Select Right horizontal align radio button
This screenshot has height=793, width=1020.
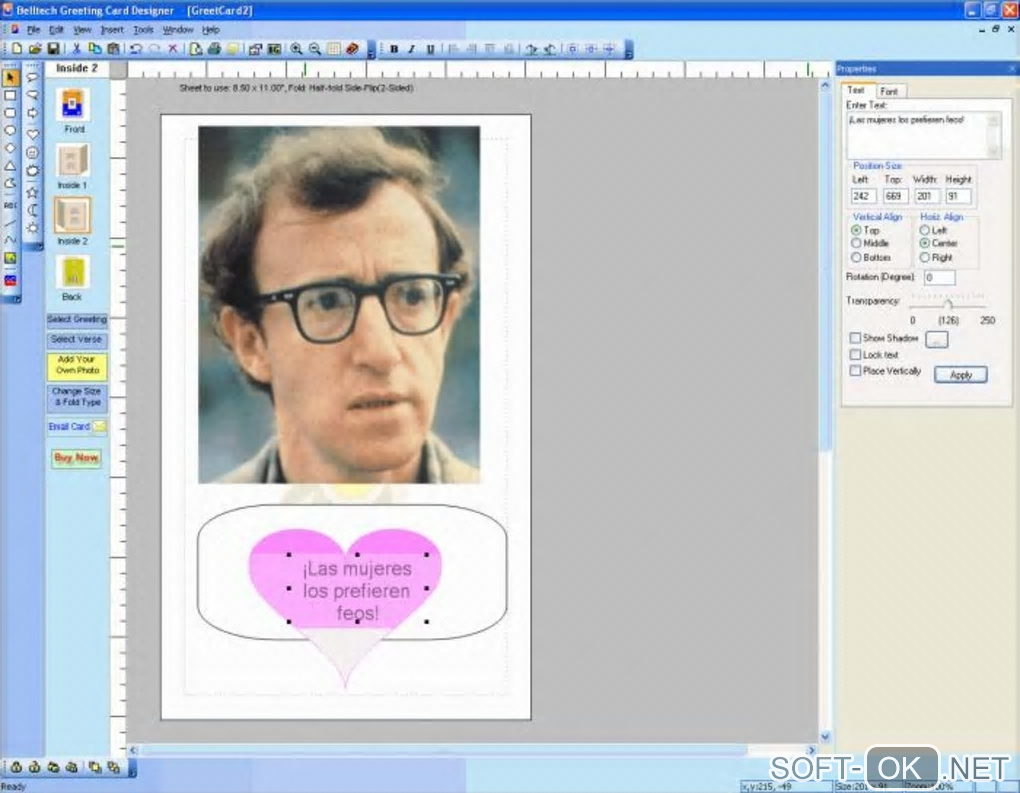(924, 258)
